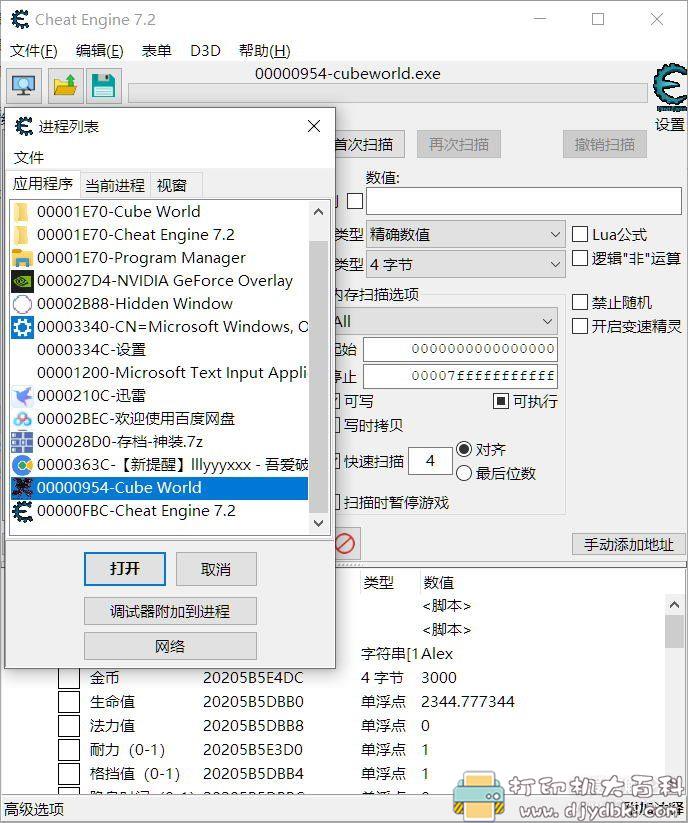Click the gear icon of 00003340-CN=Microsoft Windows
The width and height of the screenshot is (688, 823).
point(22,327)
